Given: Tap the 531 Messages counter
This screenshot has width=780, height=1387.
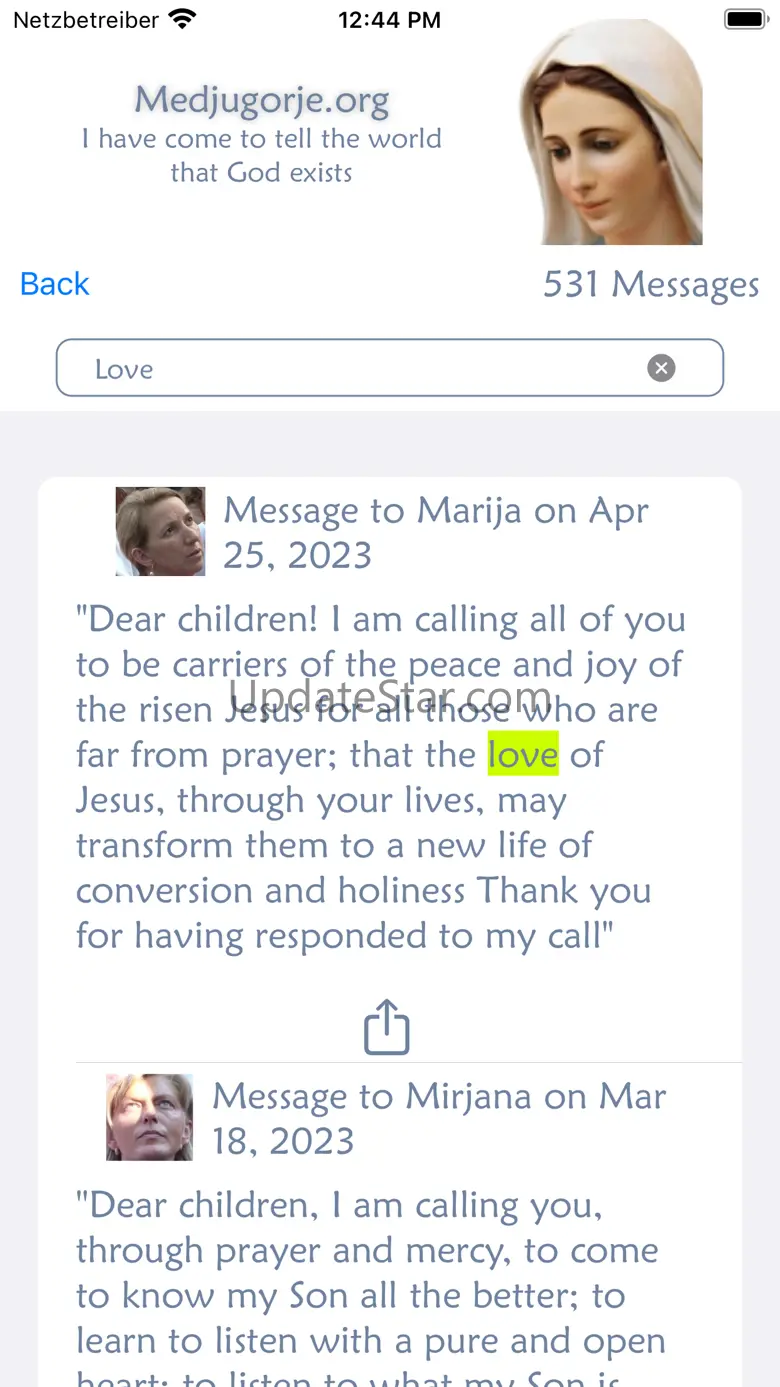Looking at the screenshot, I should pyautogui.click(x=651, y=285).
